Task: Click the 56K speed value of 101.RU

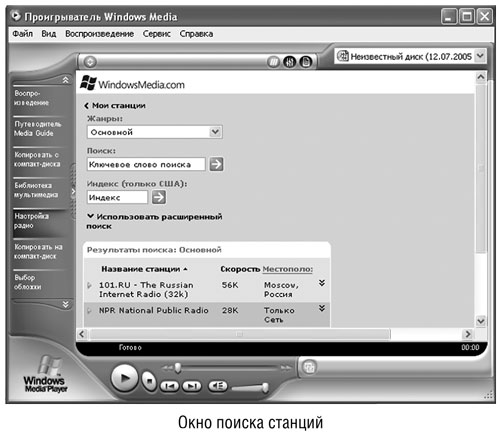Action: tap(230, 285)
